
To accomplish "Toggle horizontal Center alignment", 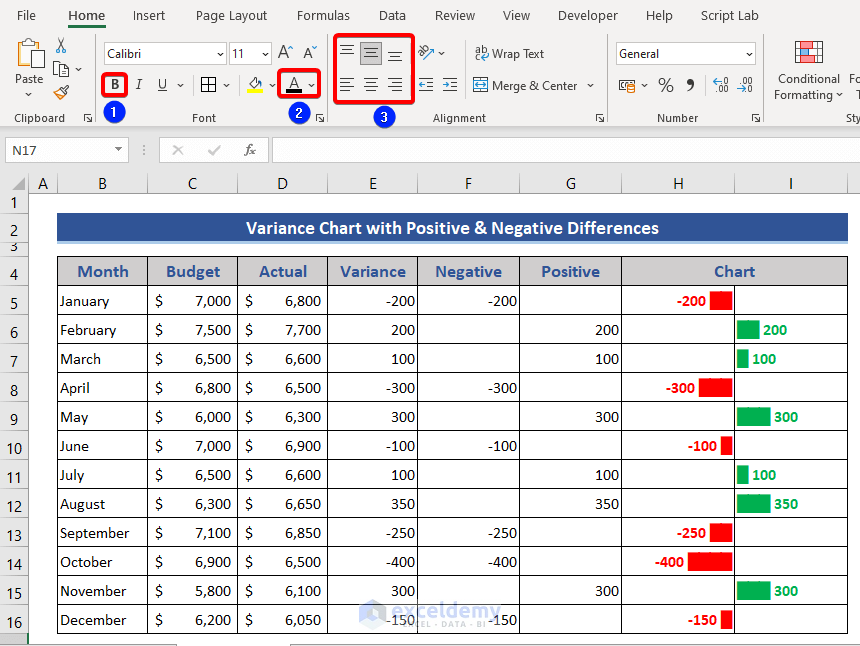I will pos(371,84).
